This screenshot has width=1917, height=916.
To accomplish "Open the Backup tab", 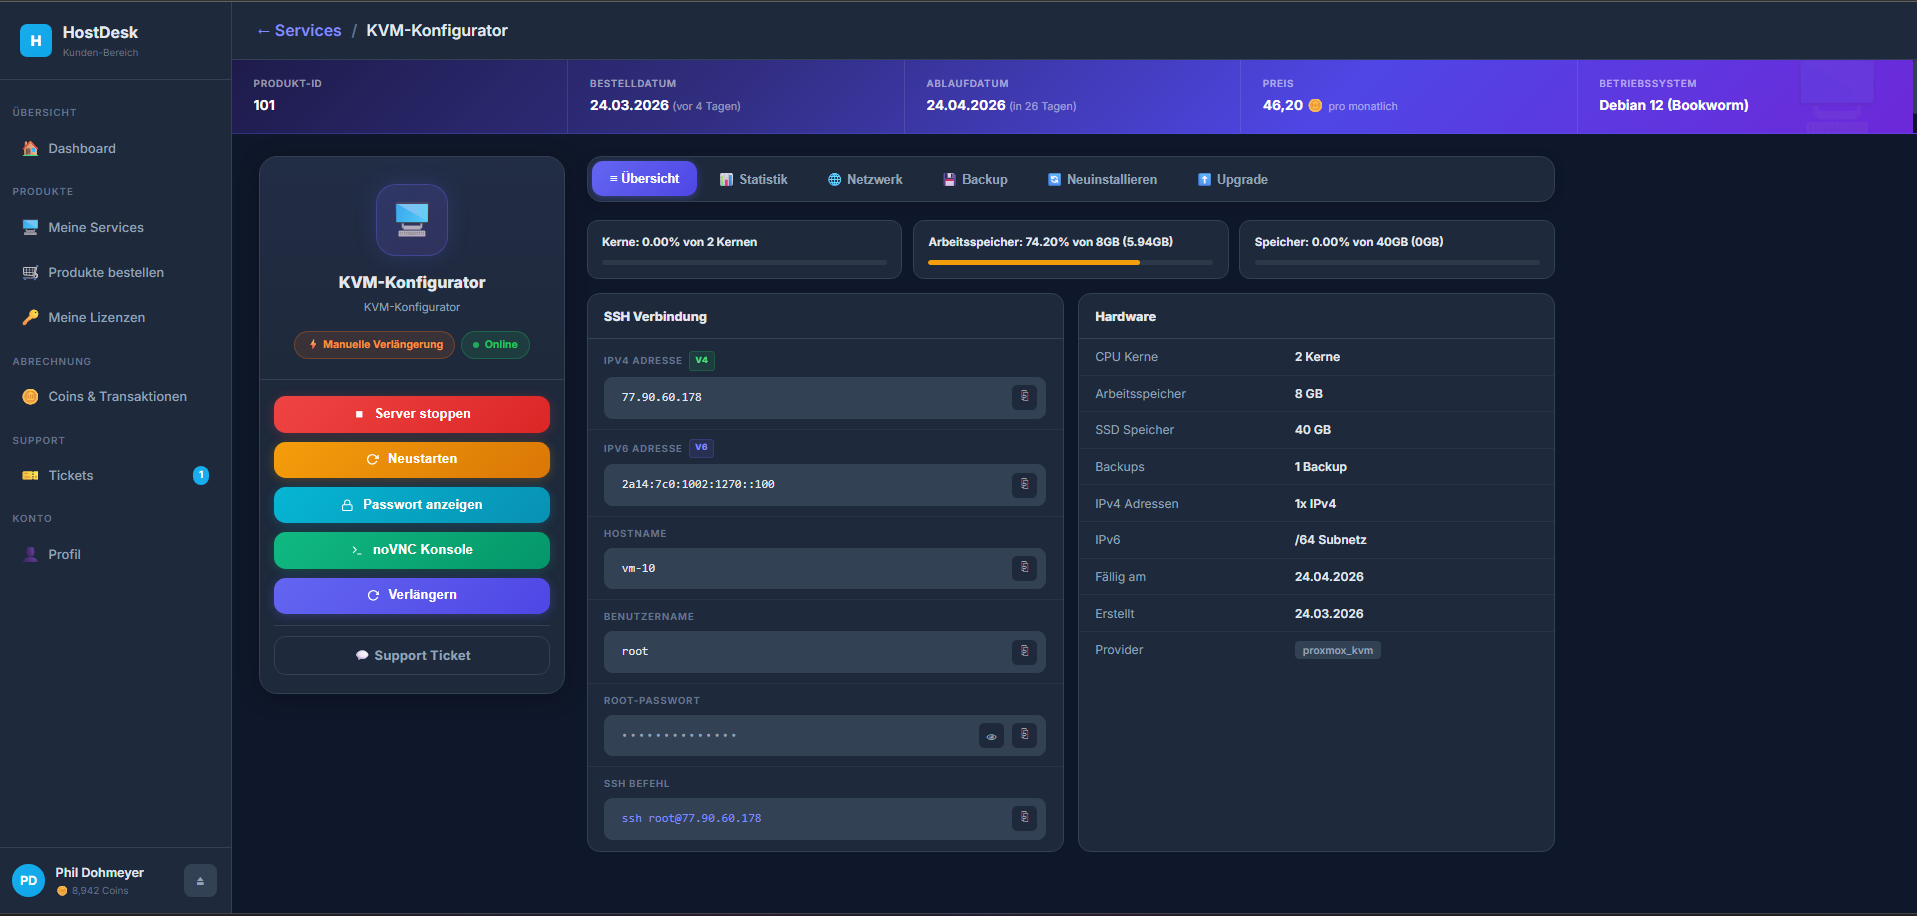I will tap(974, 179).
